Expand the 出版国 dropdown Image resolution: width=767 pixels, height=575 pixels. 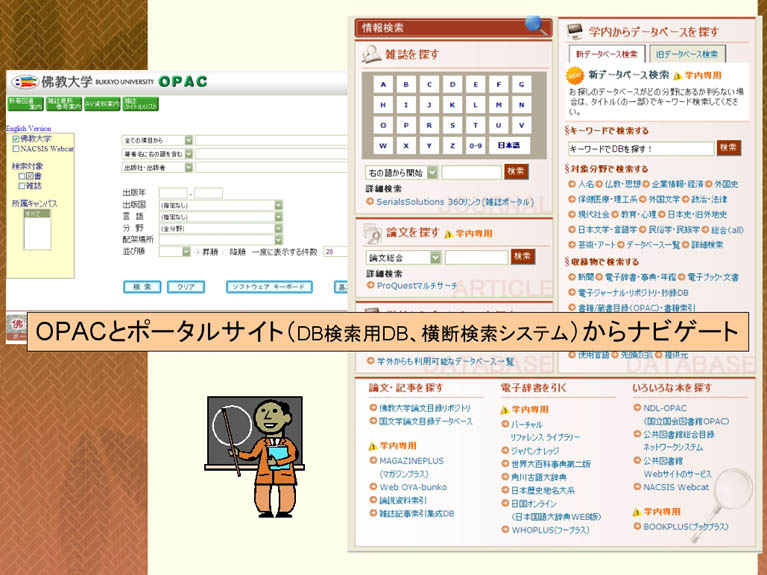coord(221,205)
